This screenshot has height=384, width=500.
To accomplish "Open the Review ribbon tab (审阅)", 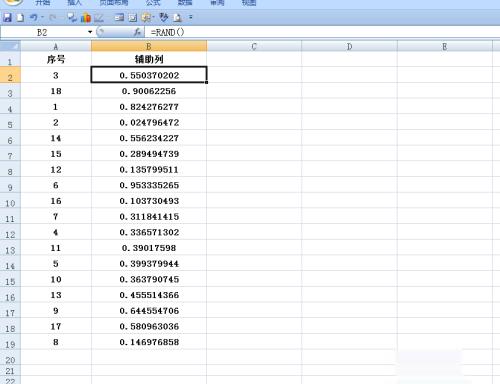I will click(x=217, y=3).
